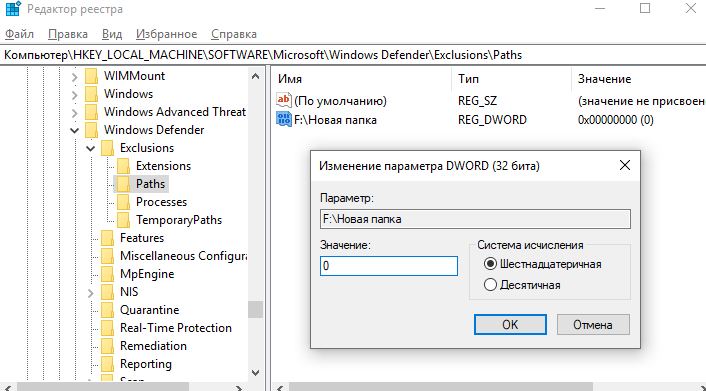Confirm the dialog with OK
706x391 pixels.
coord(510,325)
